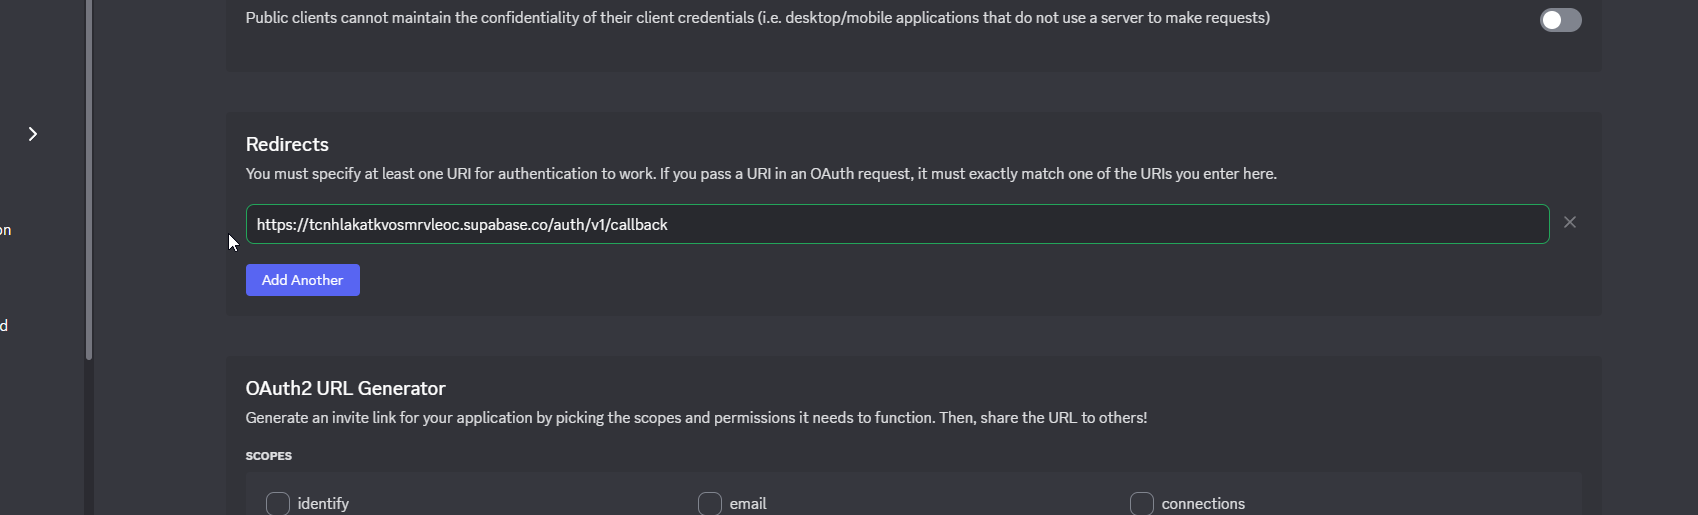The height and width of the screenshot is (515, 1698).
Task: Click the Redirects section heading
Action: click(x=287, y=144)
